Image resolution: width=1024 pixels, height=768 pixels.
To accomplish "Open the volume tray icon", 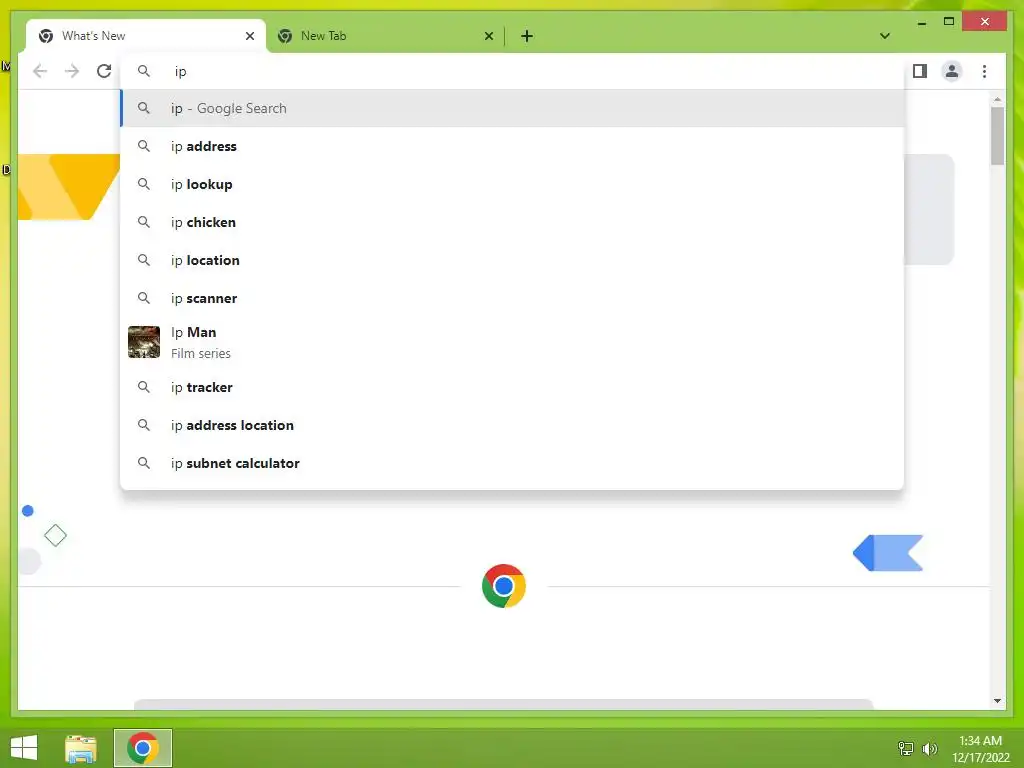I will point(929,748).
